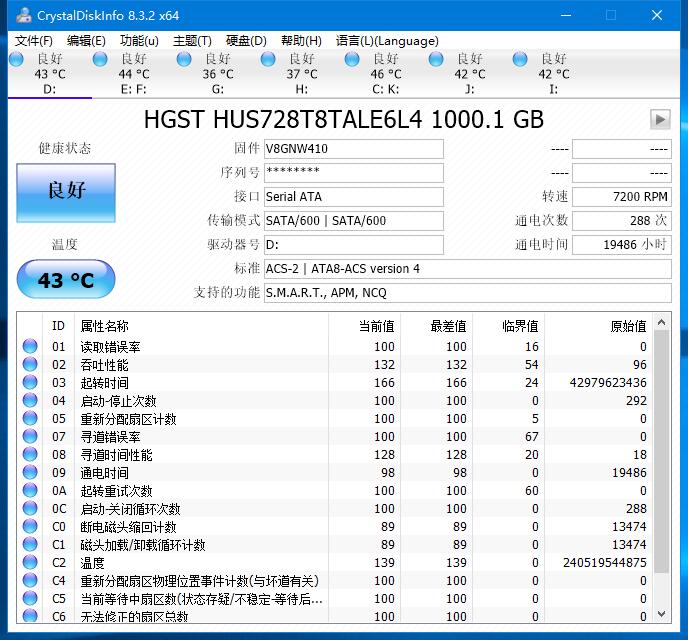Image resolution: width=688 pixels, height=640 pixels.
Task: Open the 硬盘(D) menu
Action: point(246,41)
